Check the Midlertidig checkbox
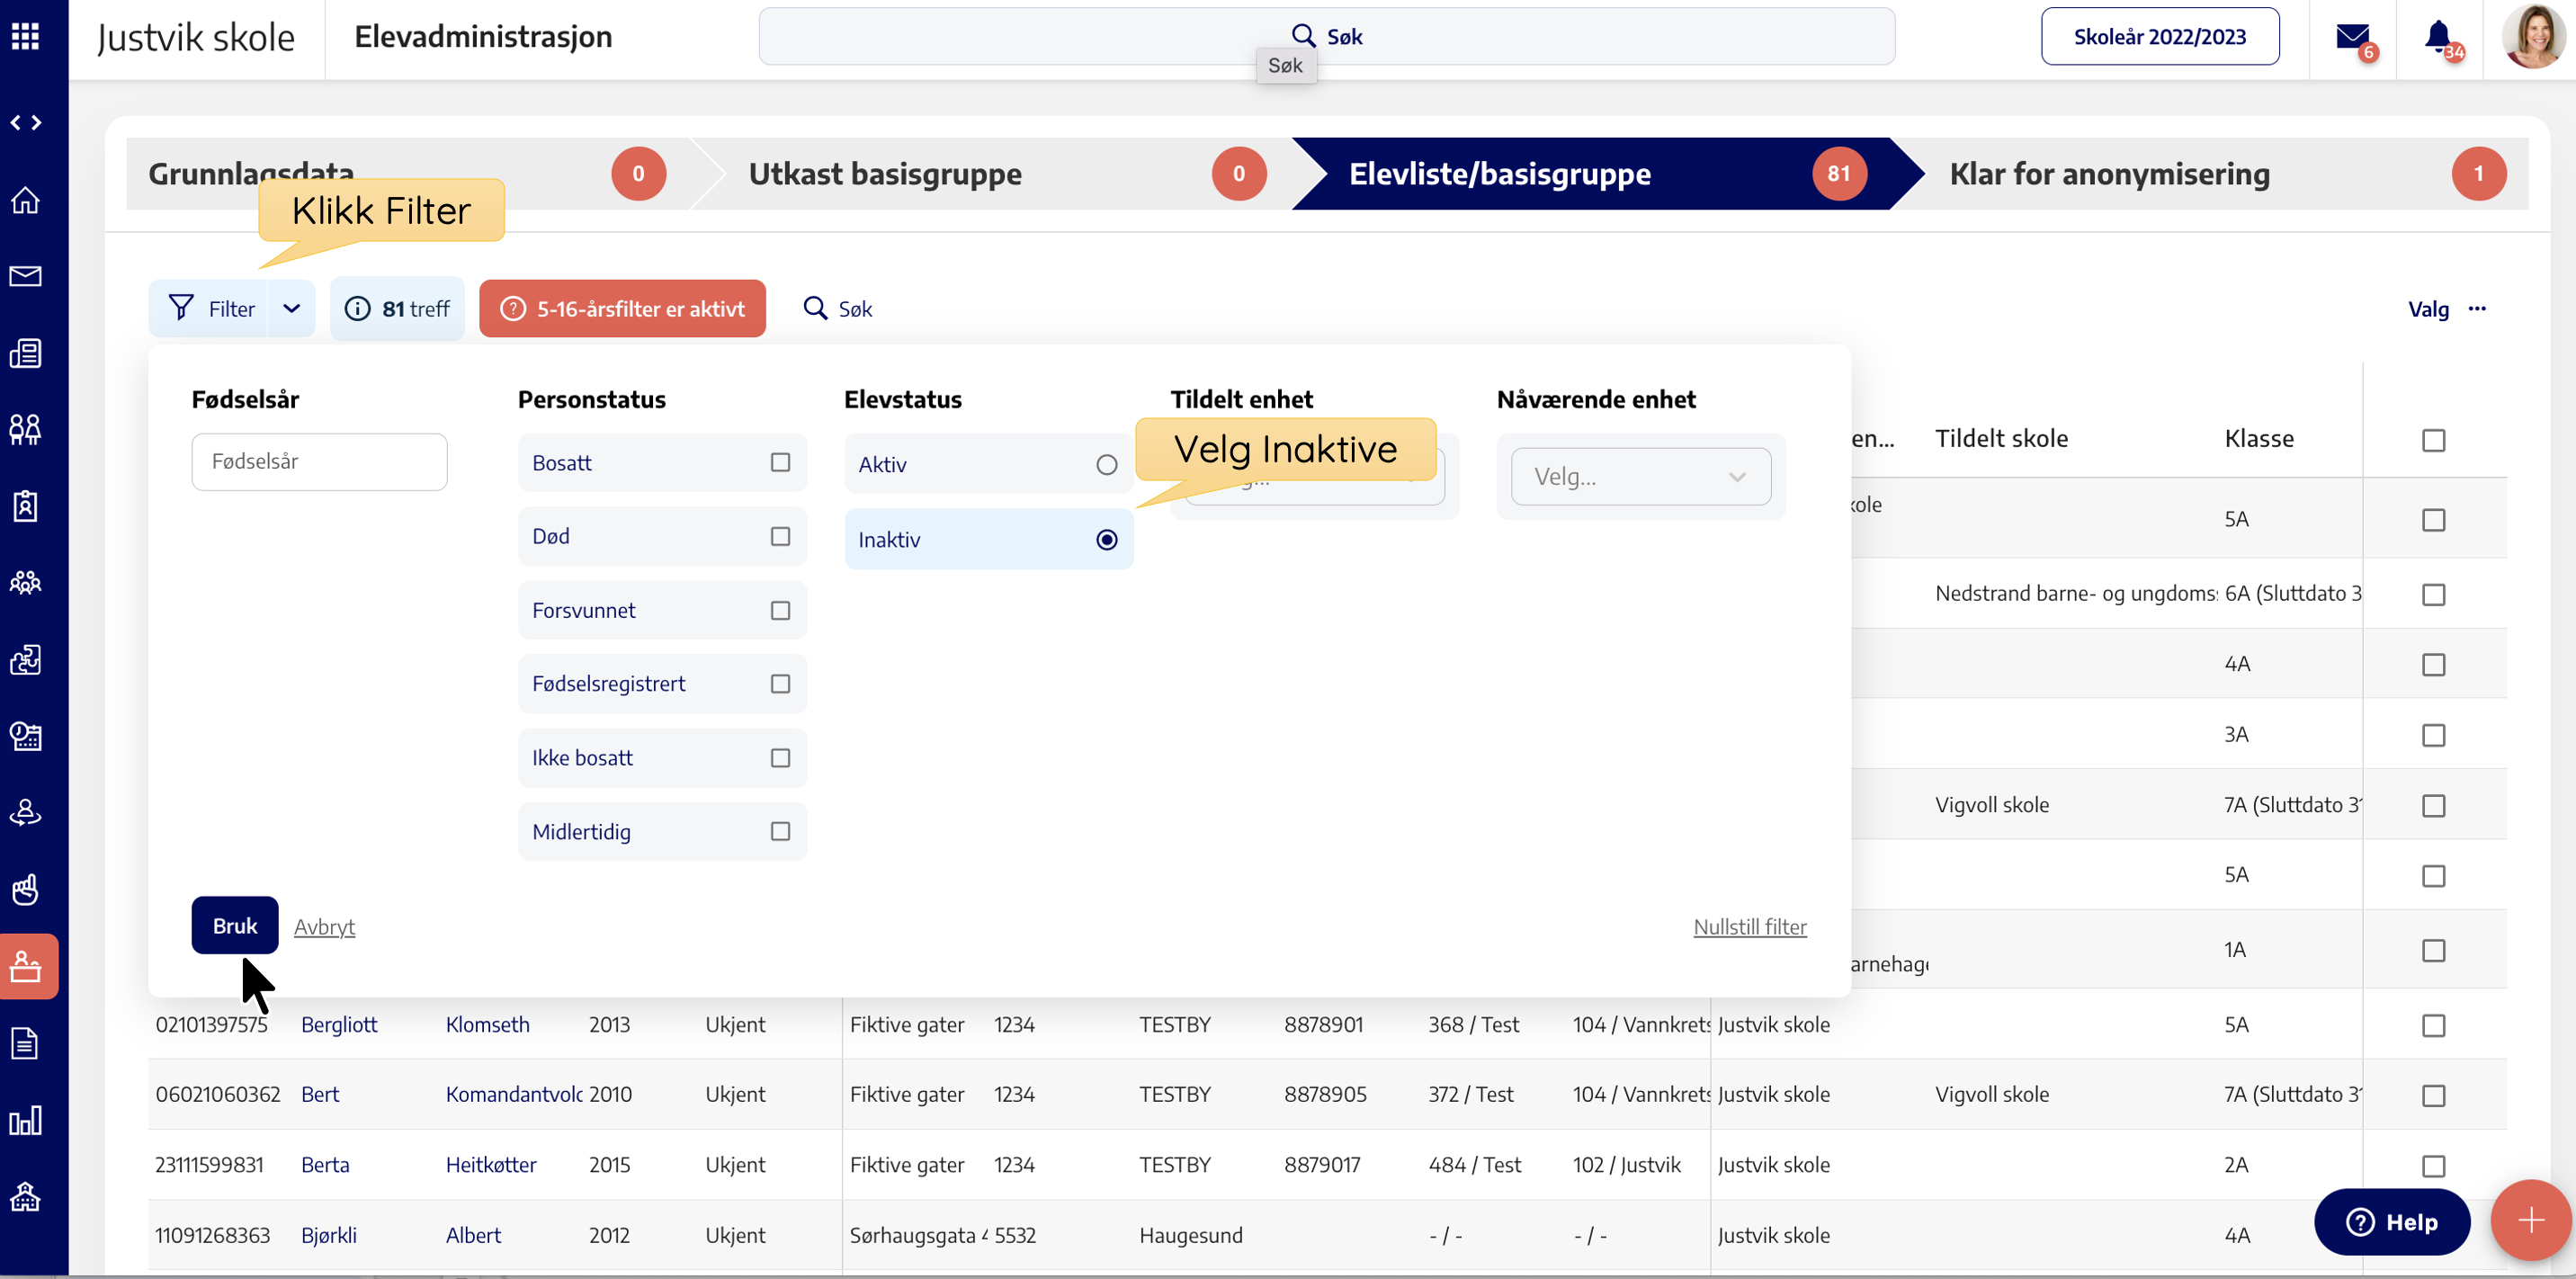Screen dimensions: 2576x1279 (x=780, y=831)
